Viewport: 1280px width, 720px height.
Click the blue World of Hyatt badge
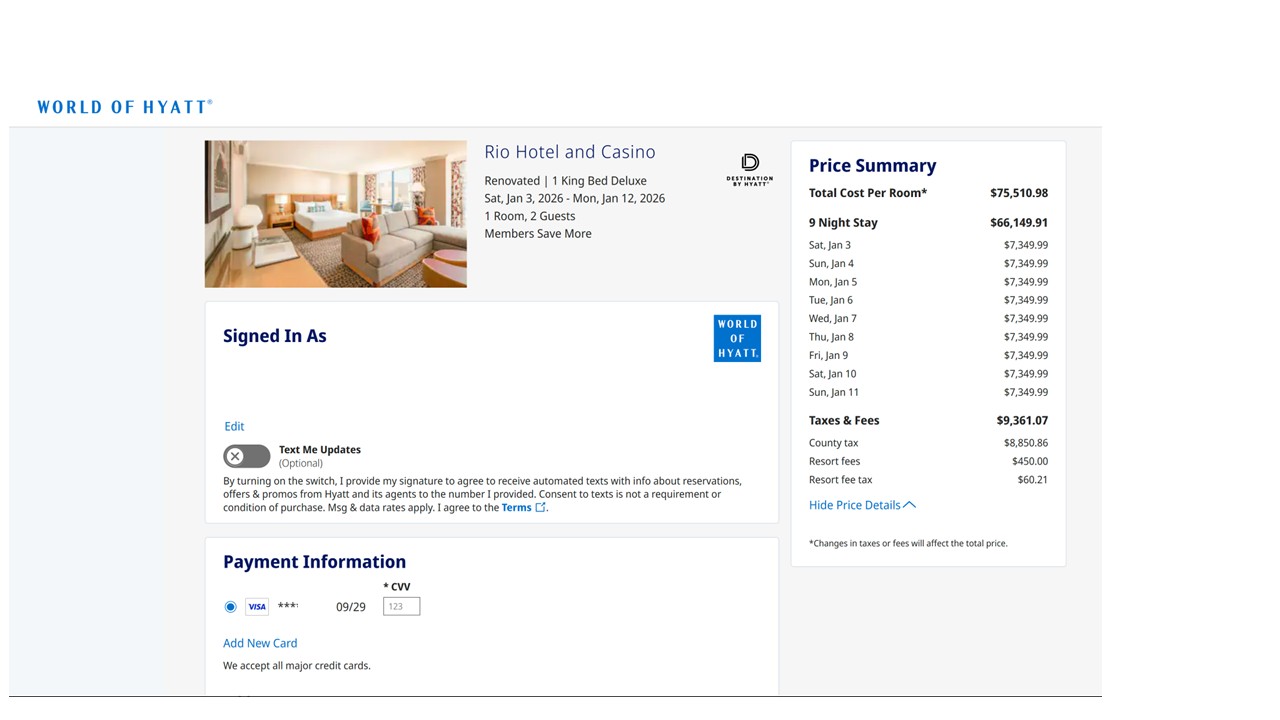point(737,338)
